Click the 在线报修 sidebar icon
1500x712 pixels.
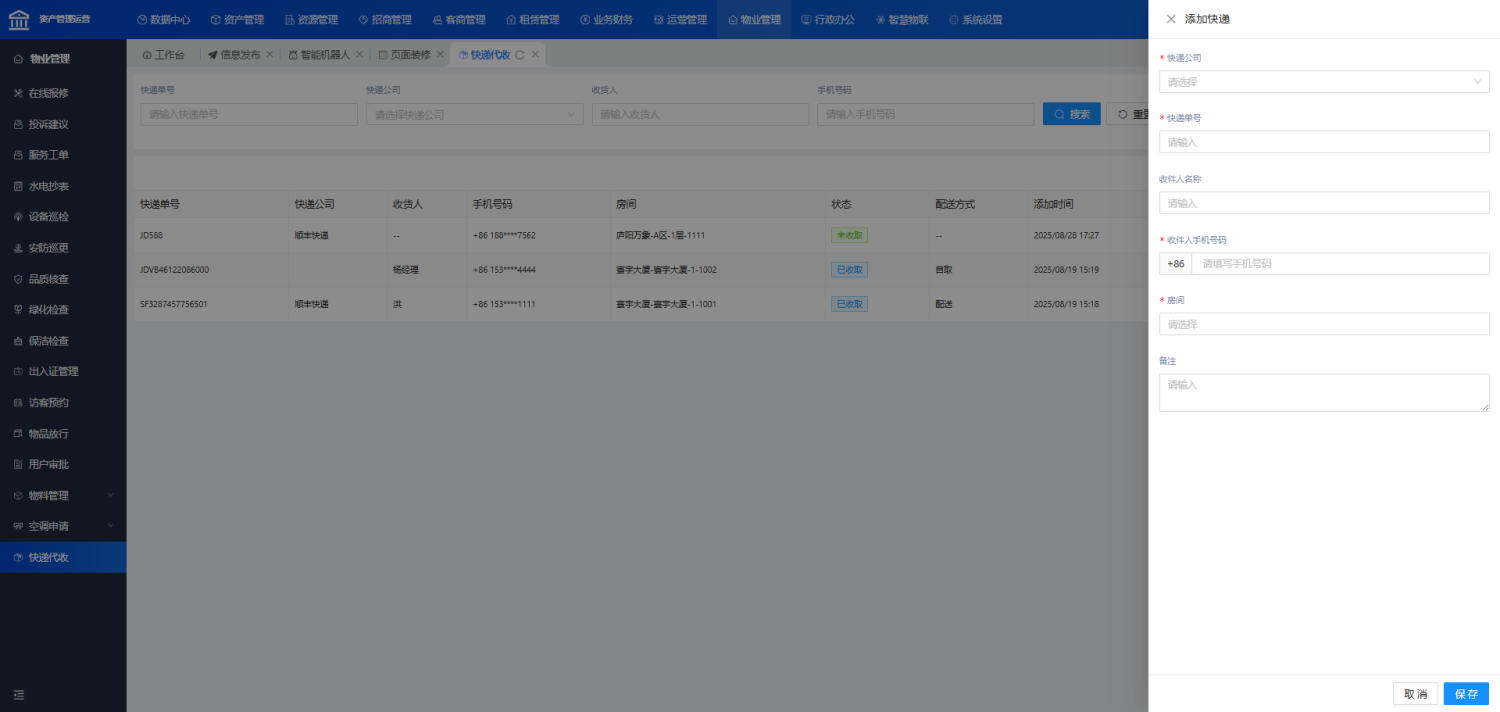point(18,93)
